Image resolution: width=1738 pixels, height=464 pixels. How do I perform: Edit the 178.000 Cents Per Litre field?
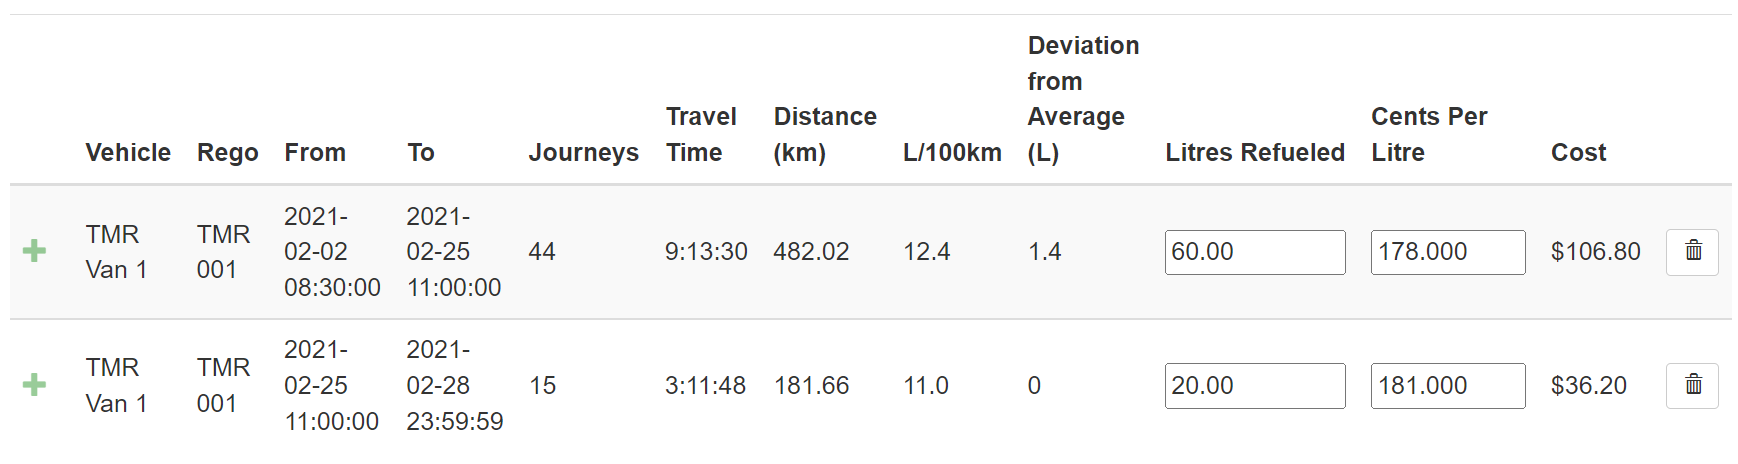pos(1448,252)
